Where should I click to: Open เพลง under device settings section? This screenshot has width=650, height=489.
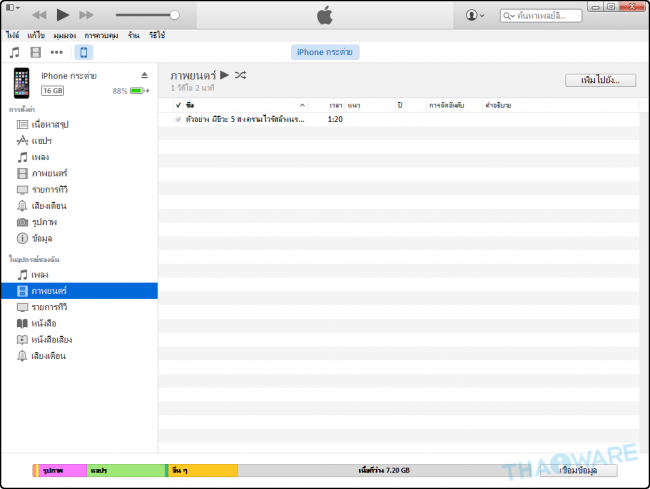[x=33, y=157]
